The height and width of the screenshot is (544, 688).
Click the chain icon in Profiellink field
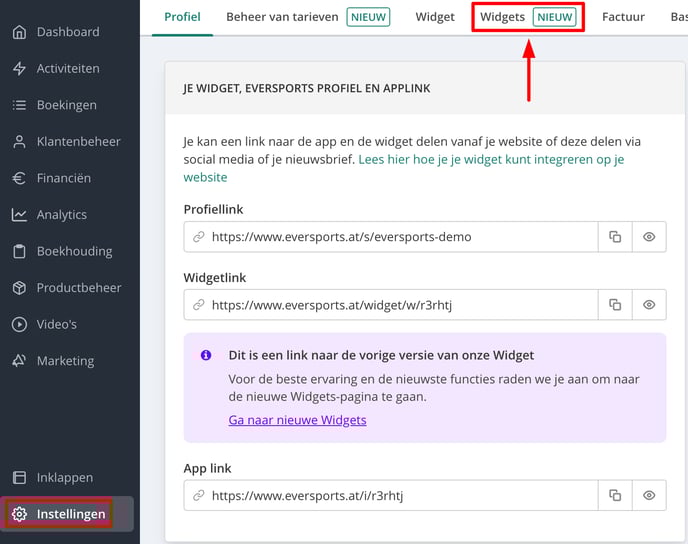pos(199,237)
